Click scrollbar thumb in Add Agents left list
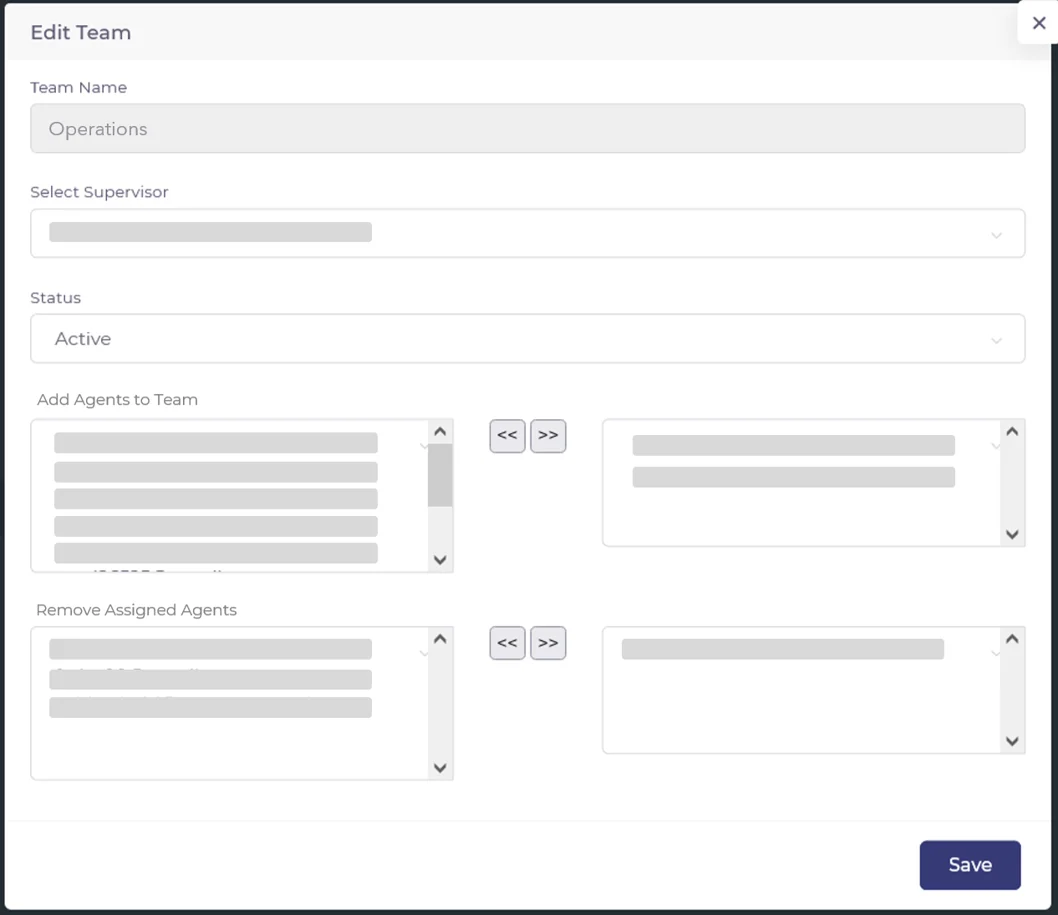The width and height of the screenshot is (1058, 915). click(x=440, y=476)
